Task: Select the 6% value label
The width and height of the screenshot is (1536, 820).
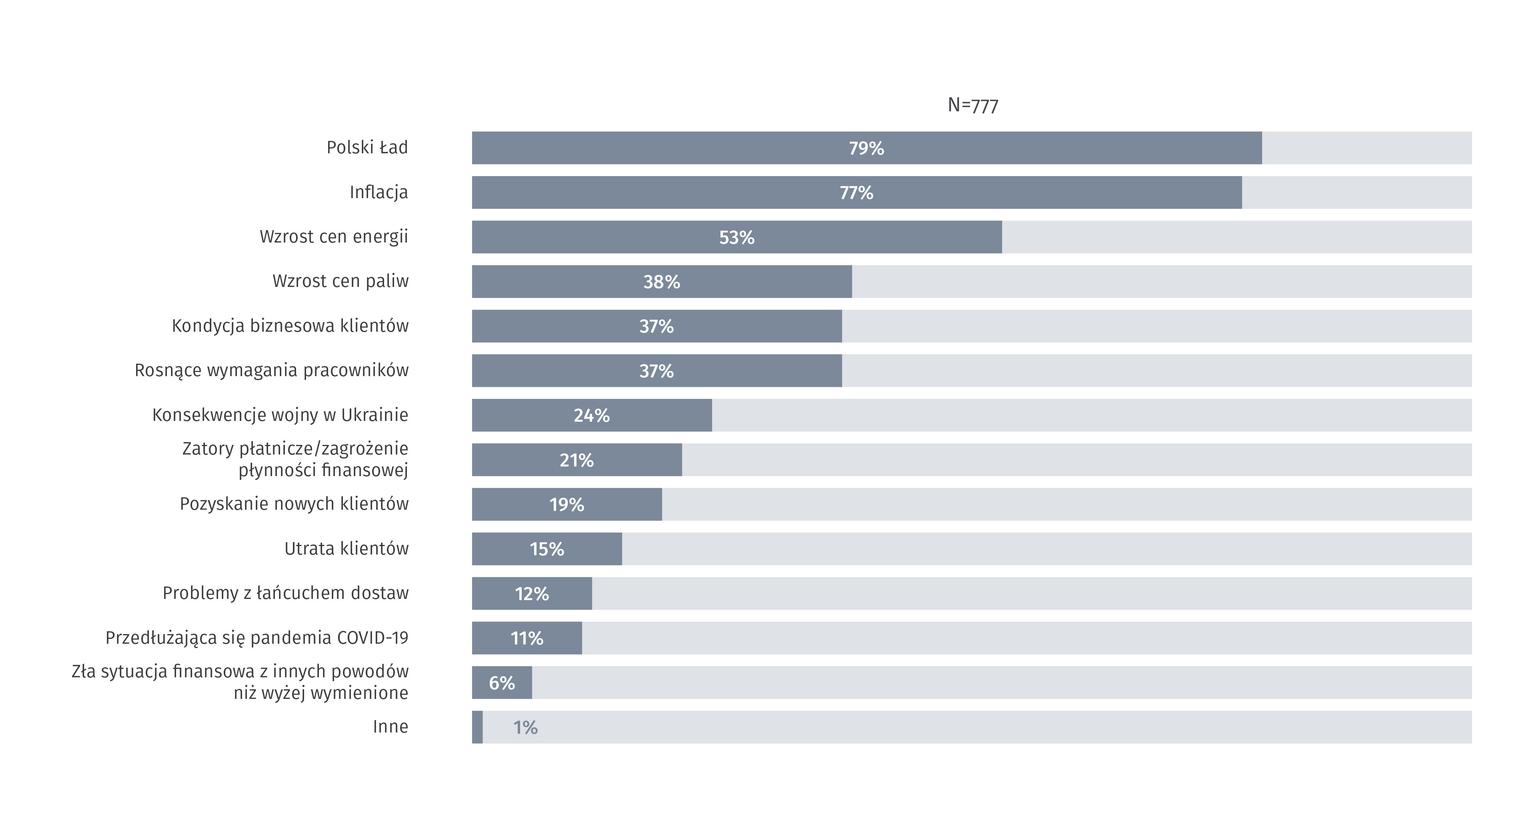Action: click(501, 683)
